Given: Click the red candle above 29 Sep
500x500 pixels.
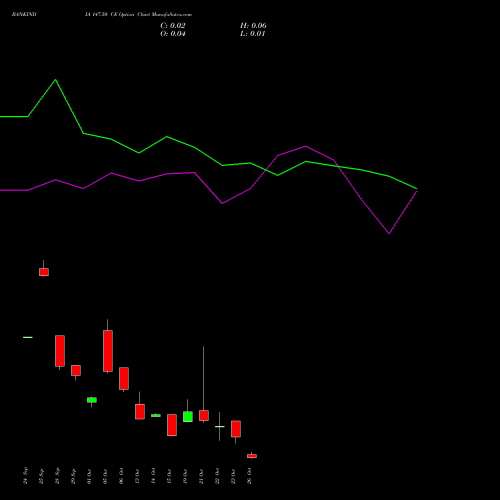Looking at the screenshot, I should click(x=76, y=370).
